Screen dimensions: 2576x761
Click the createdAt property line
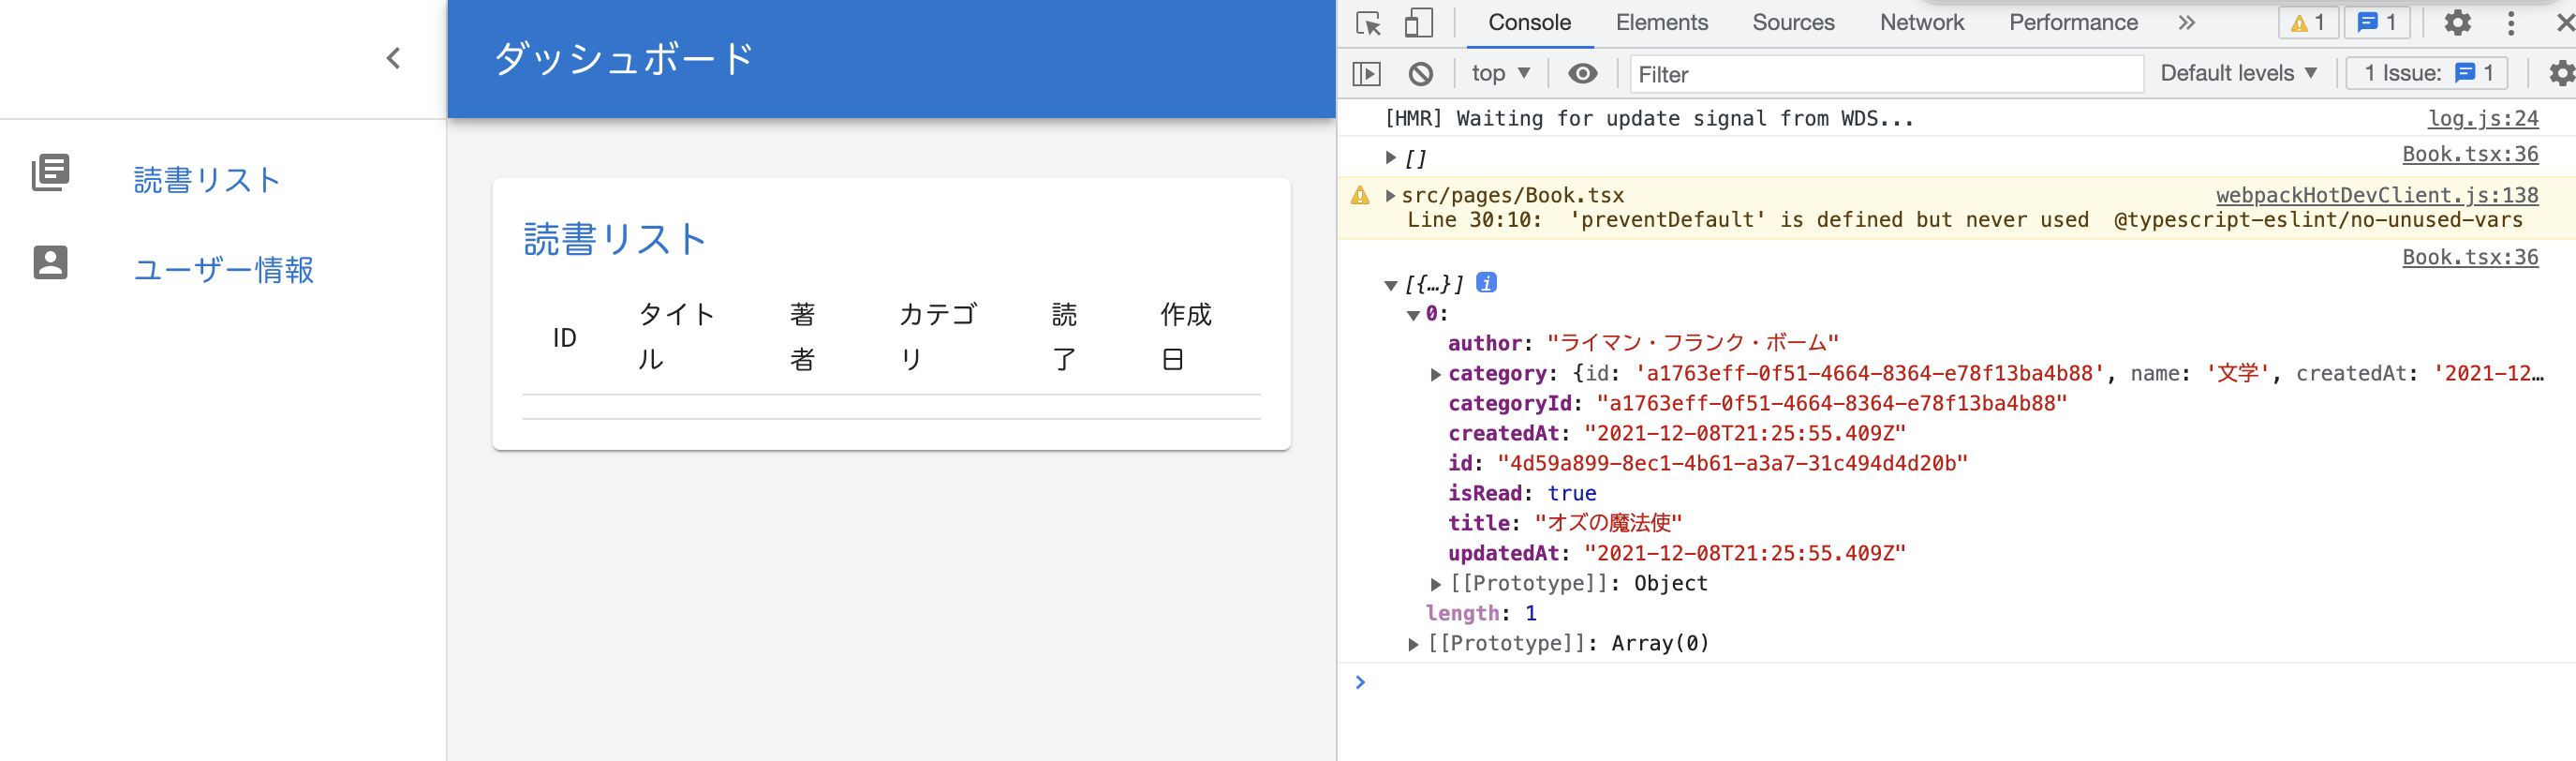(x=1676, y=433)
